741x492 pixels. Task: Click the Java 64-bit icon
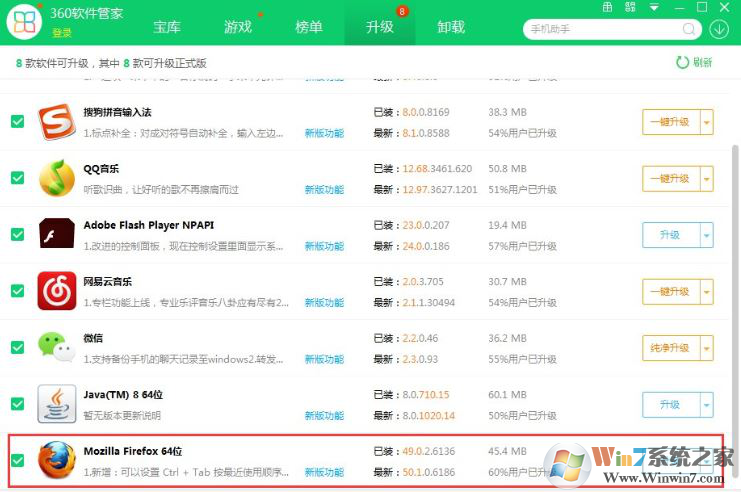(x=57, y=404)
